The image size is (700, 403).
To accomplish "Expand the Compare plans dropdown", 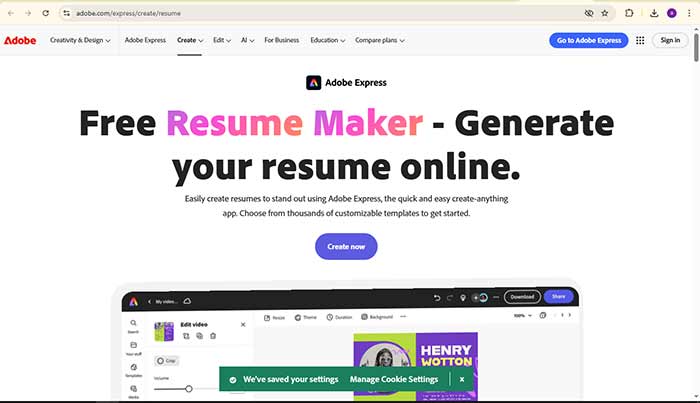I will (x=380, y=40).
